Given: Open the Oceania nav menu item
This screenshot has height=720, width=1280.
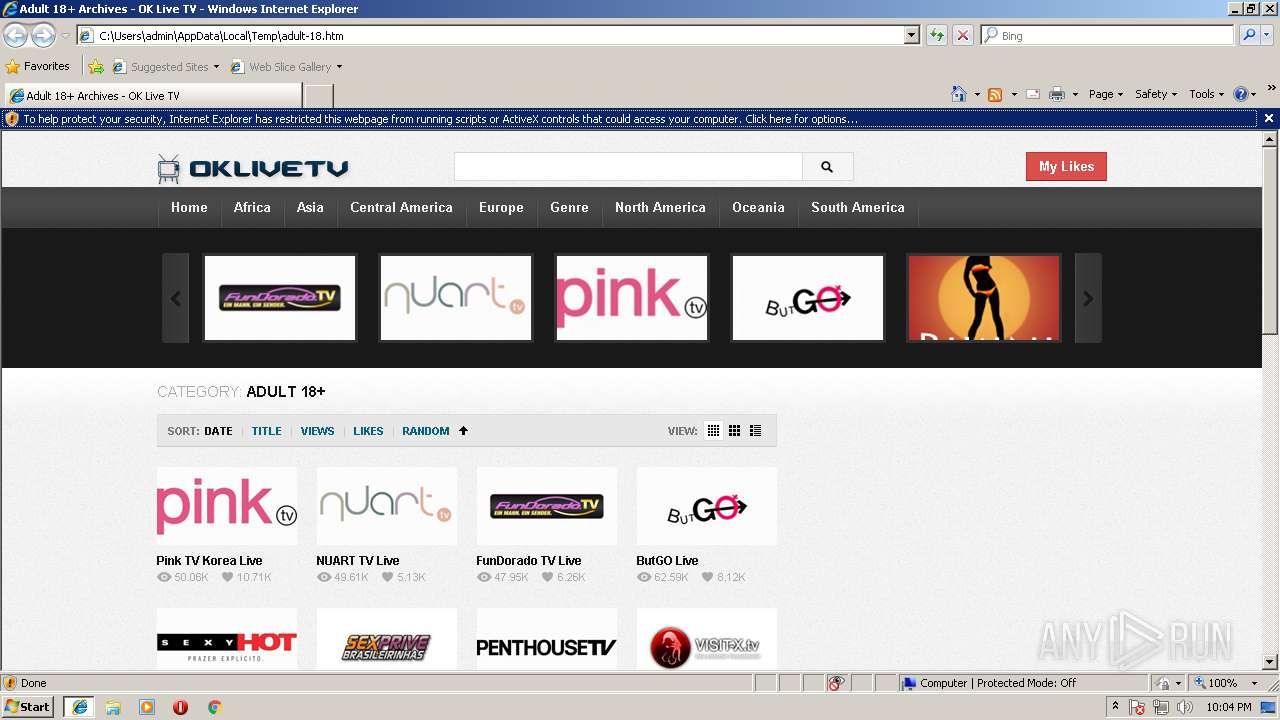Looking at the screenshot, I should 758,207.
